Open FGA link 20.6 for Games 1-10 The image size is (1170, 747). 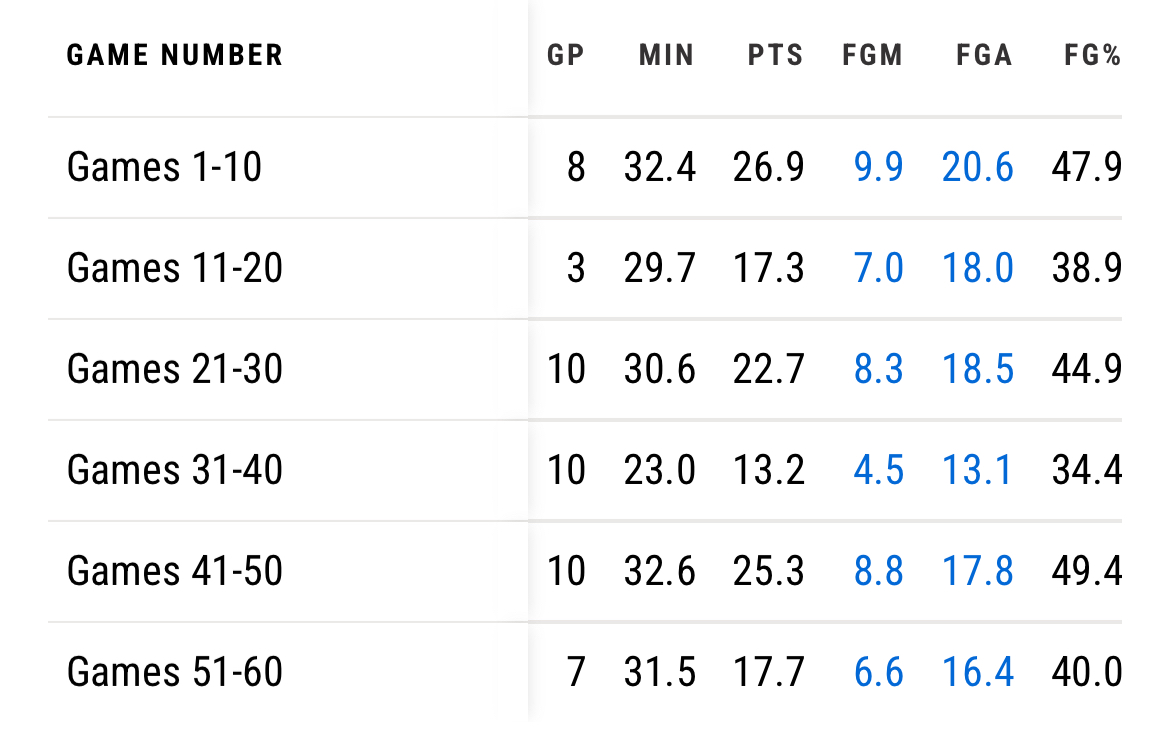coord(977,167)
